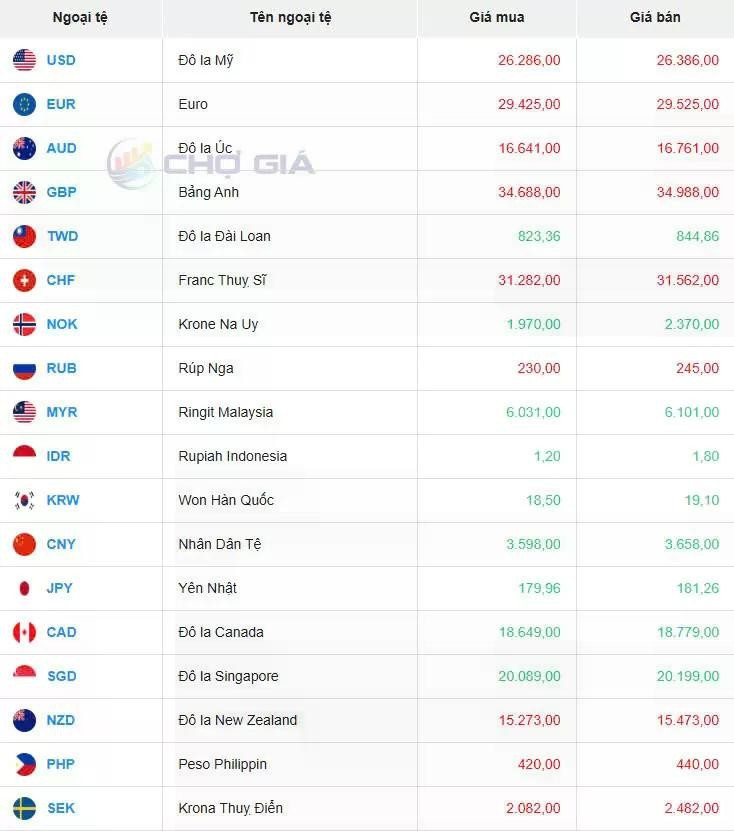Viewport: 734px width, 831px height.
Task: Select the GBP United Kingdom flag icon
Action: click(24, 192)
